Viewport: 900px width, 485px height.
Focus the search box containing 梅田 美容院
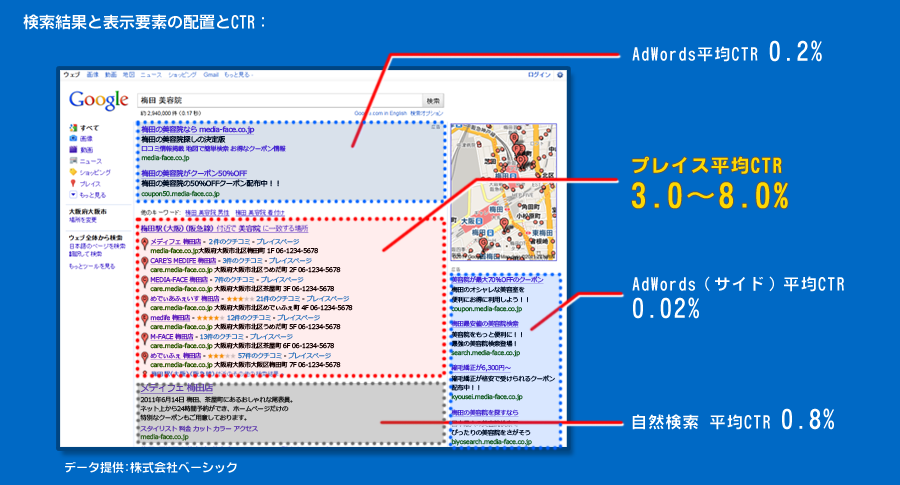(280, 100)
